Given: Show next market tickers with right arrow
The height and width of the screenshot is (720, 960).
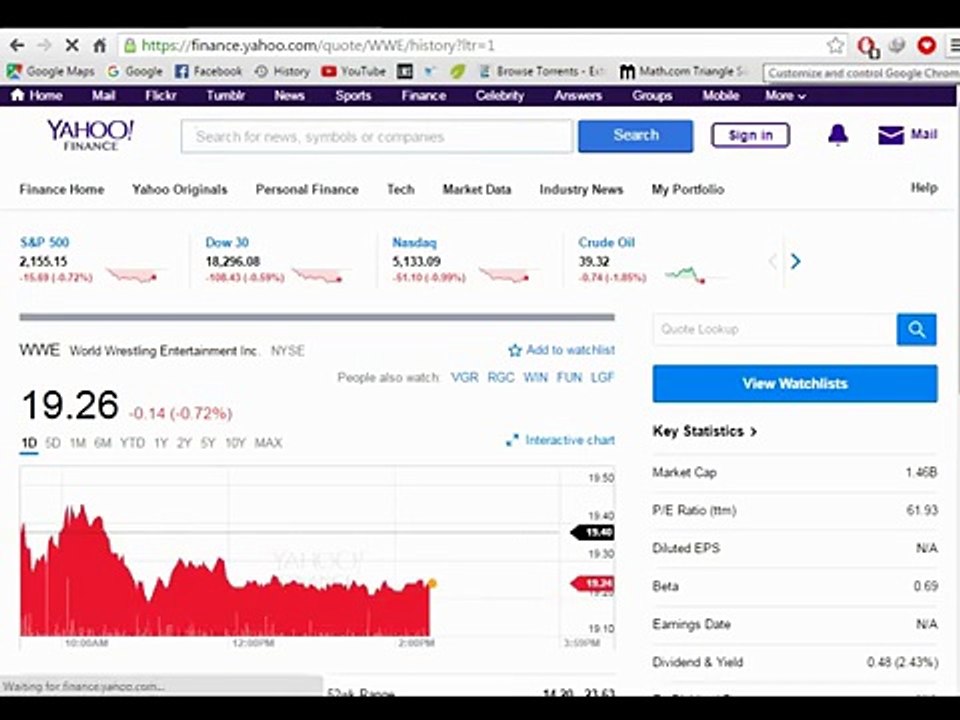Looking at the screenshot, I should (795, 261).
